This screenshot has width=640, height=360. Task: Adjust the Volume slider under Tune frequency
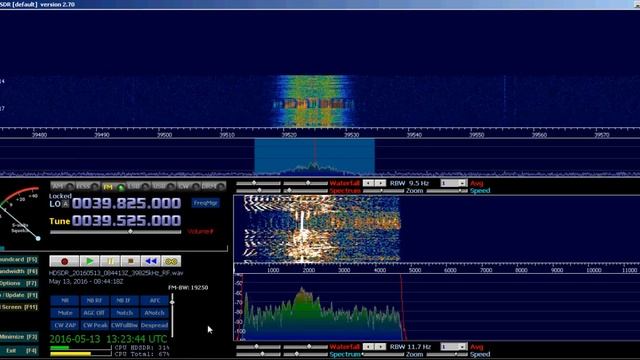coord(116,231)
